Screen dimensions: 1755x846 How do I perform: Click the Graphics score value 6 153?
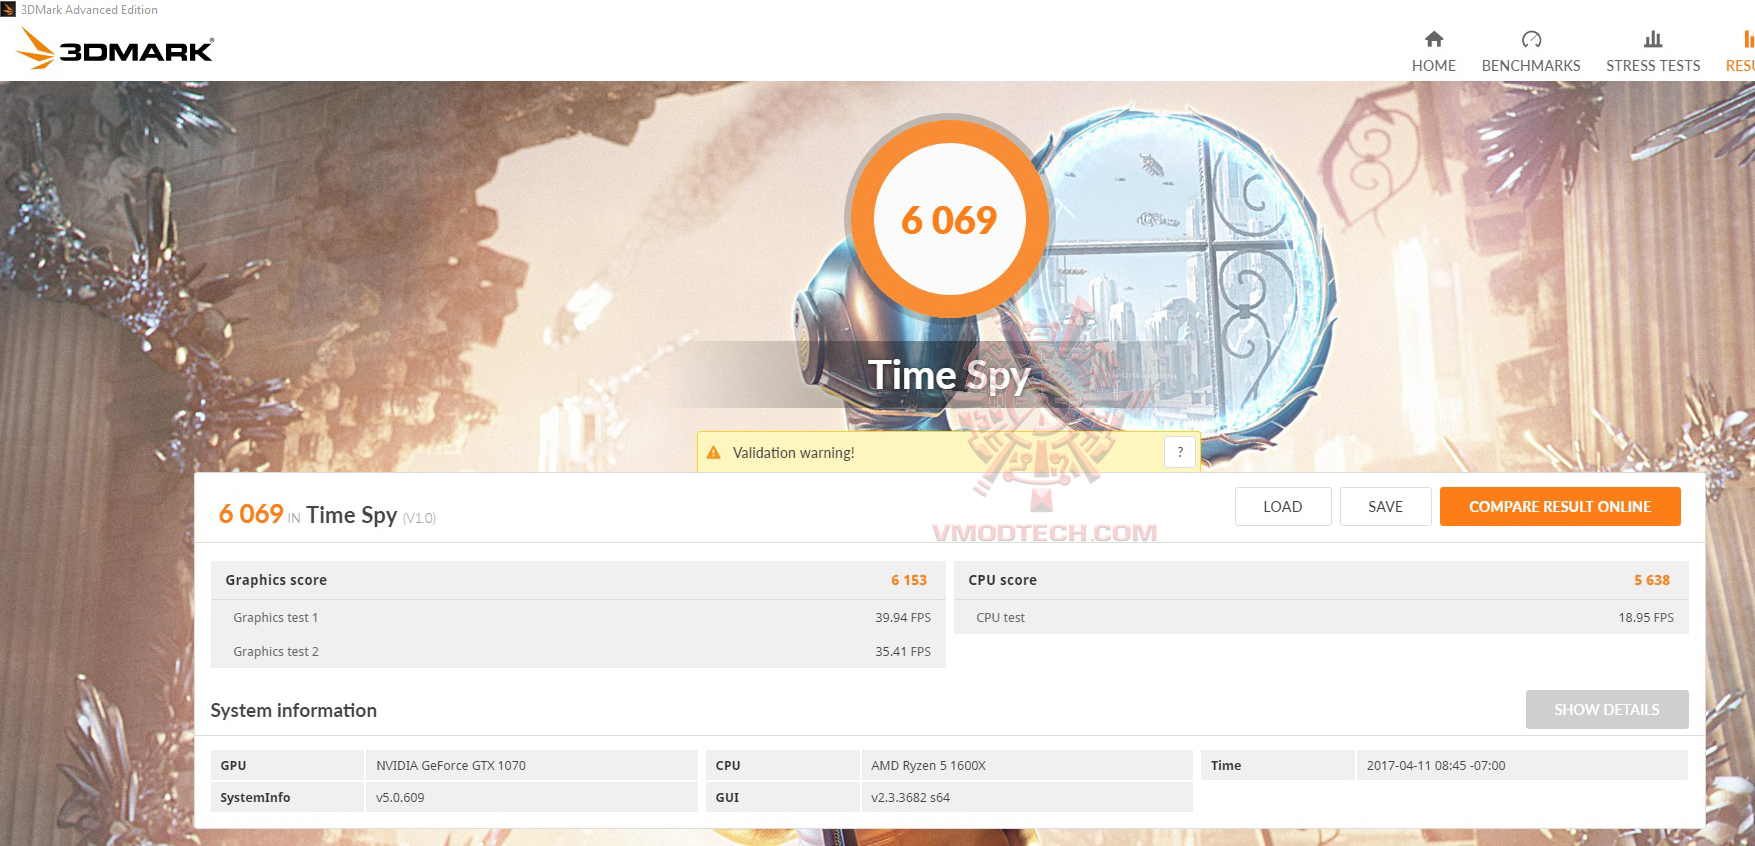(x=909, y=580)
